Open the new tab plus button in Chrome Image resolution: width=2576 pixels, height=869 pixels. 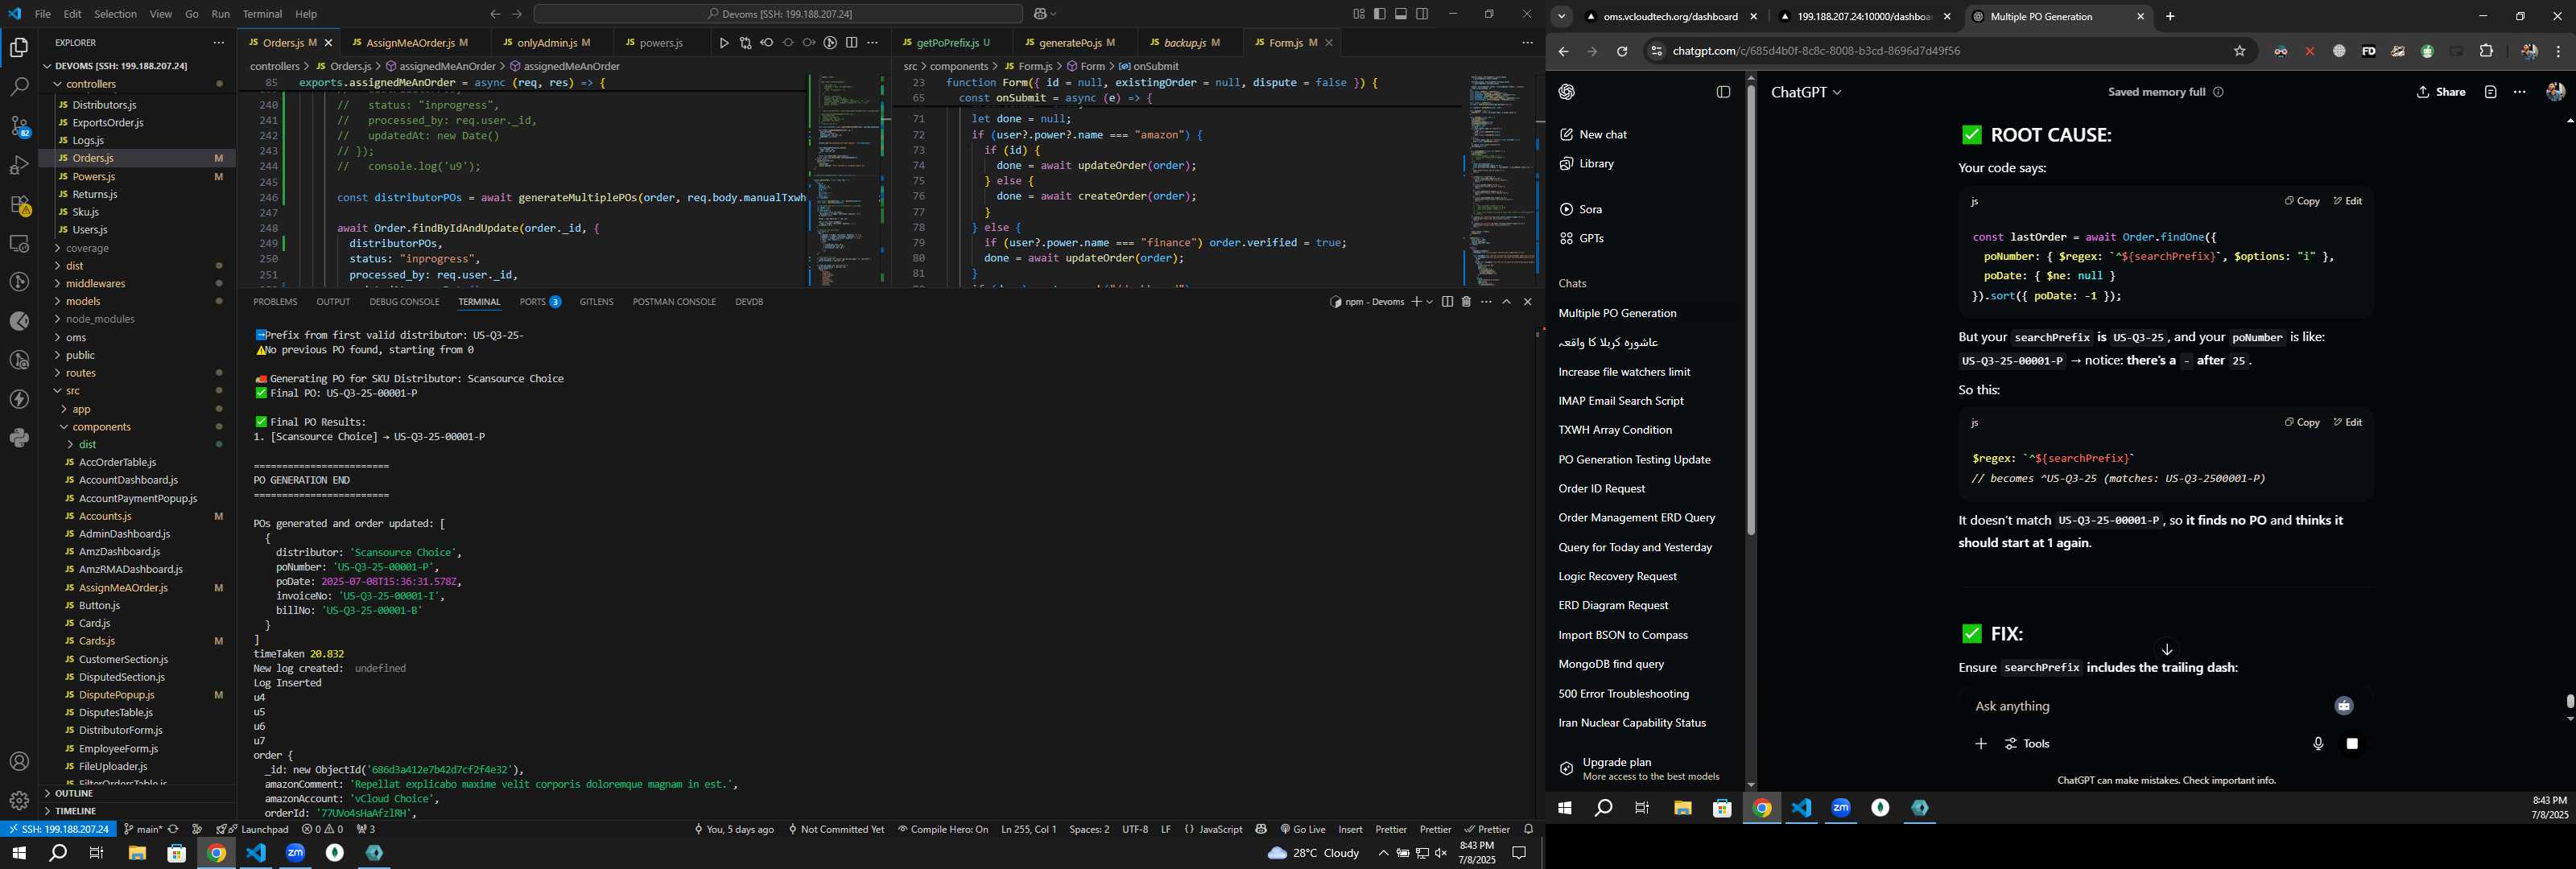click(x=2170, y=17)
